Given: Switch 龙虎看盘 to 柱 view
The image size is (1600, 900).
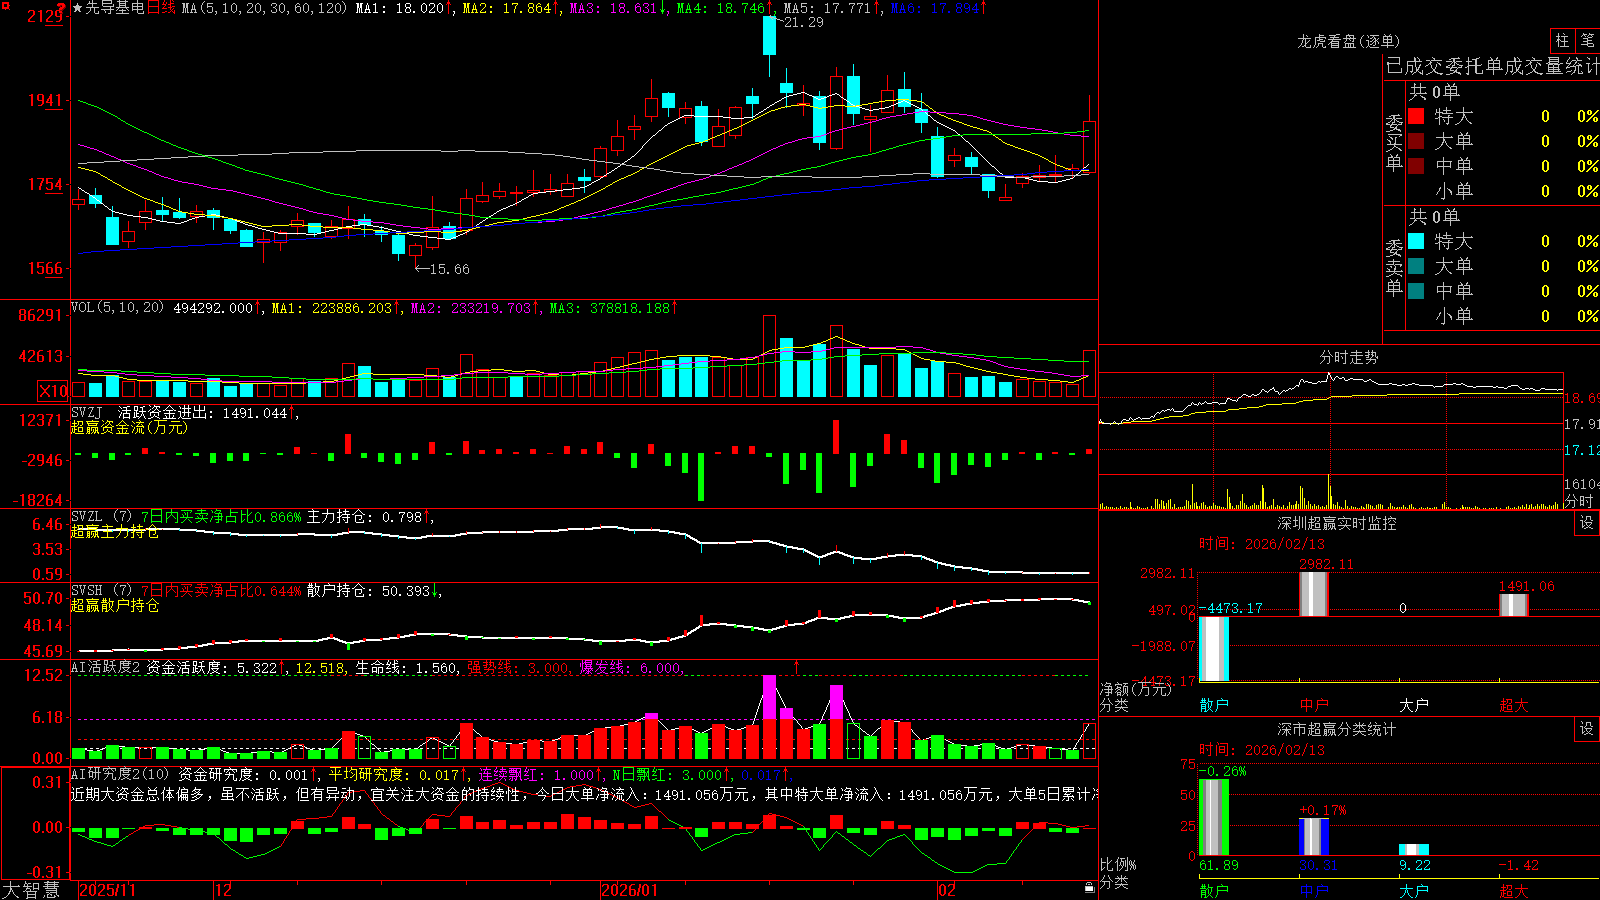Looking at the screenshot, I should [x=1562, y=40].
